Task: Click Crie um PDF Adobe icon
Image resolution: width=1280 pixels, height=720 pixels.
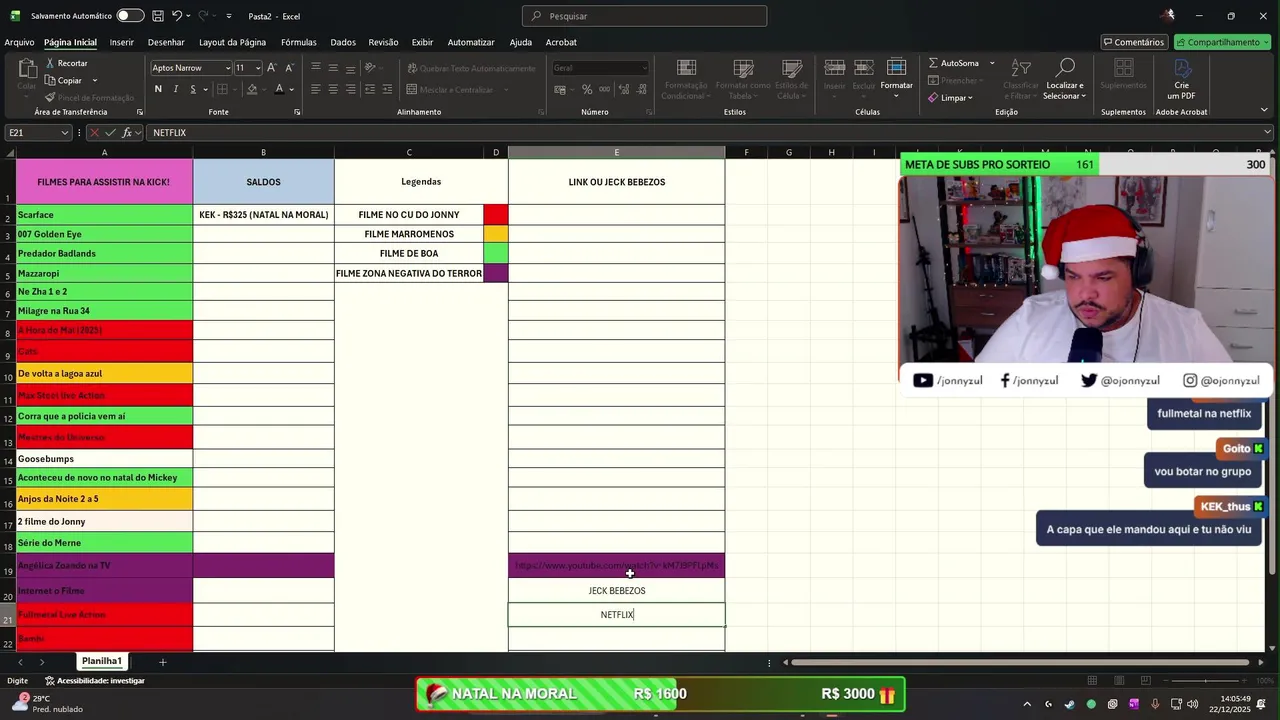Action: click(x=1182, y=68)
